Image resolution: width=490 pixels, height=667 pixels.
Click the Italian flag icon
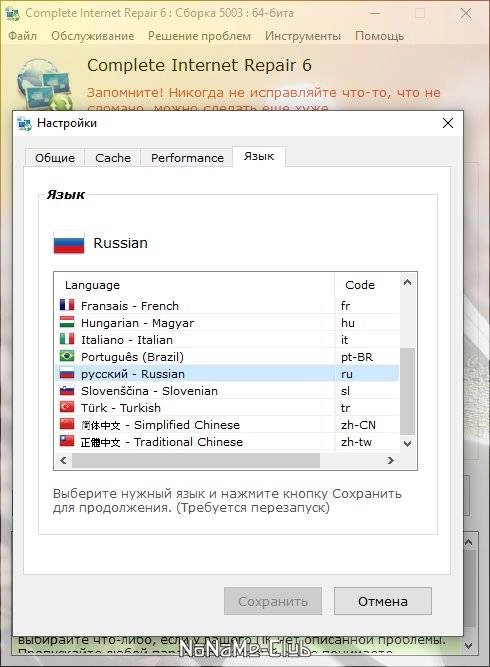pos(67,339)
